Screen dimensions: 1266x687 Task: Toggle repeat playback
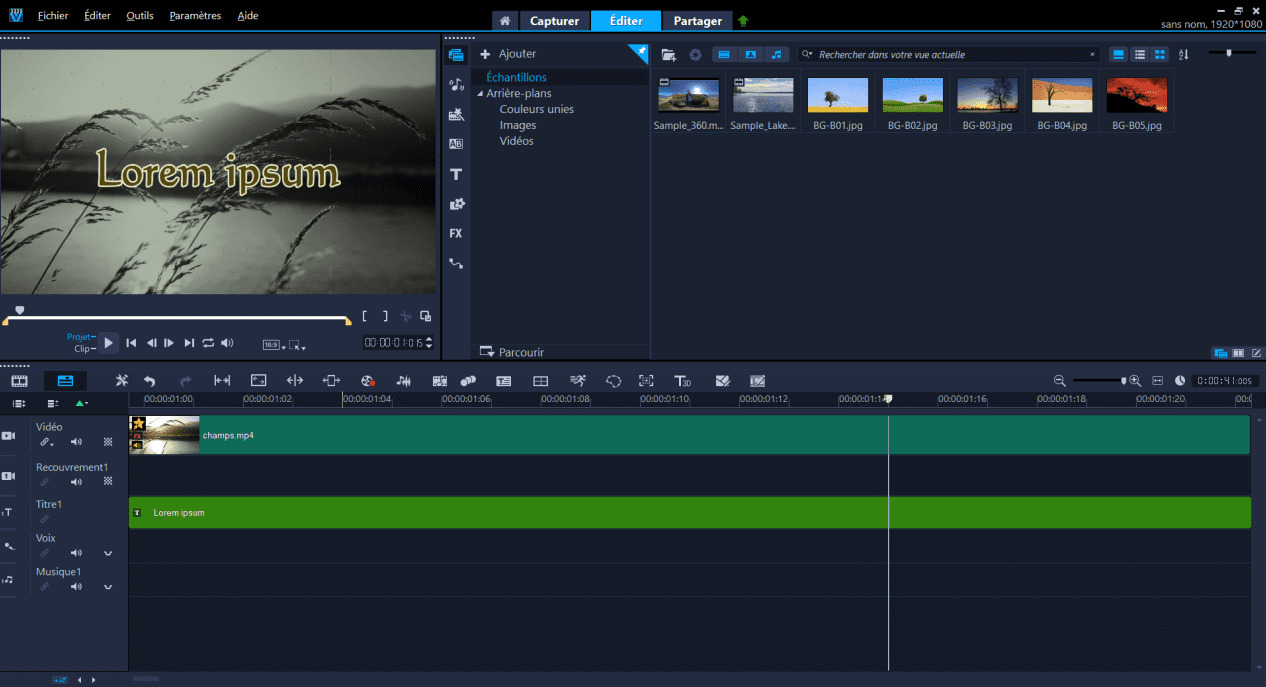point(208,343)
